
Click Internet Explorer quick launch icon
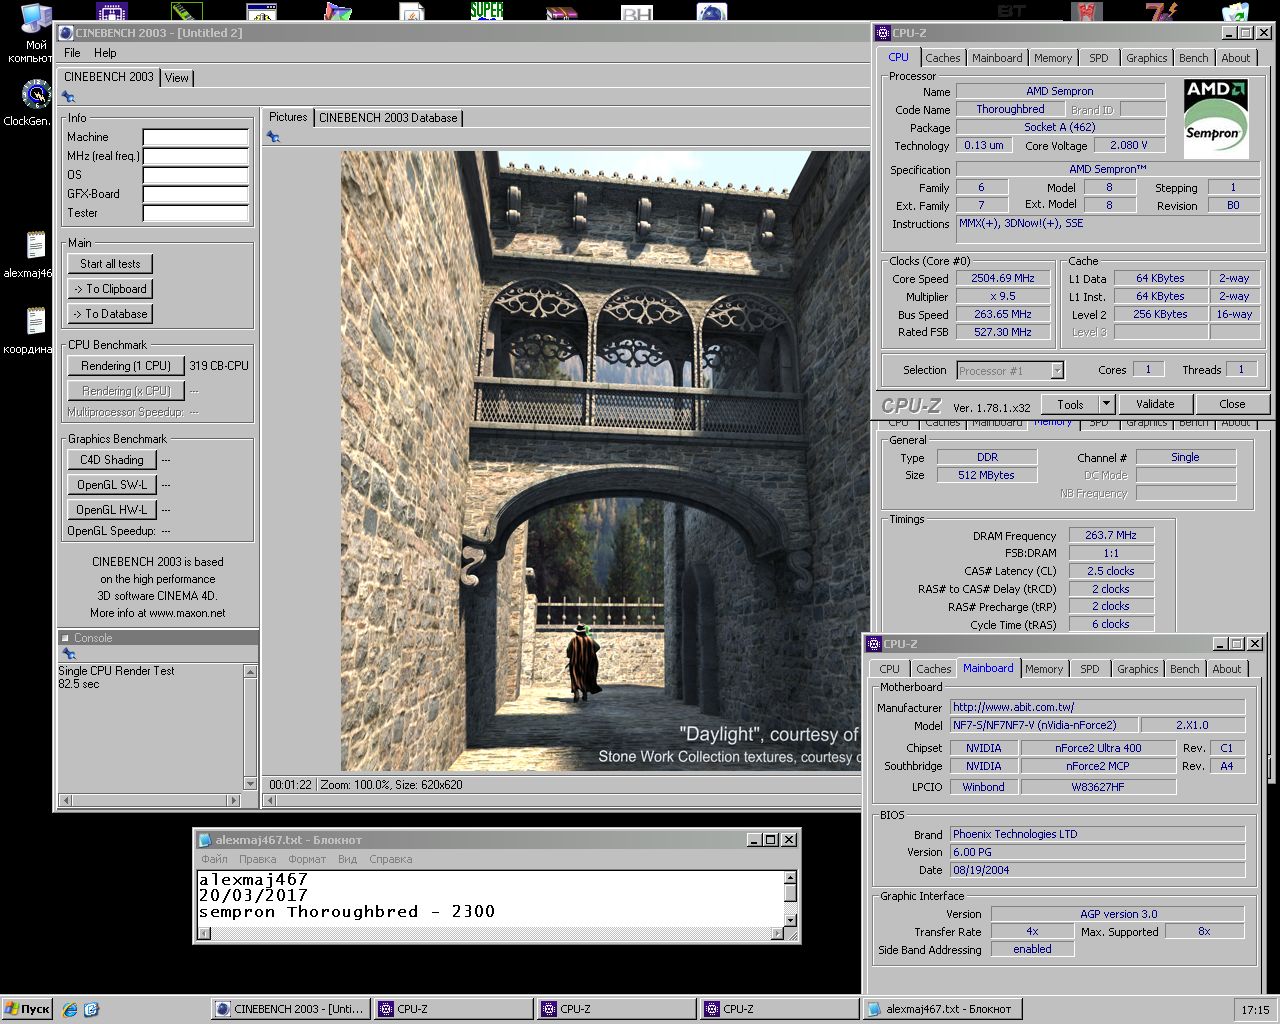coord(70,1009)
